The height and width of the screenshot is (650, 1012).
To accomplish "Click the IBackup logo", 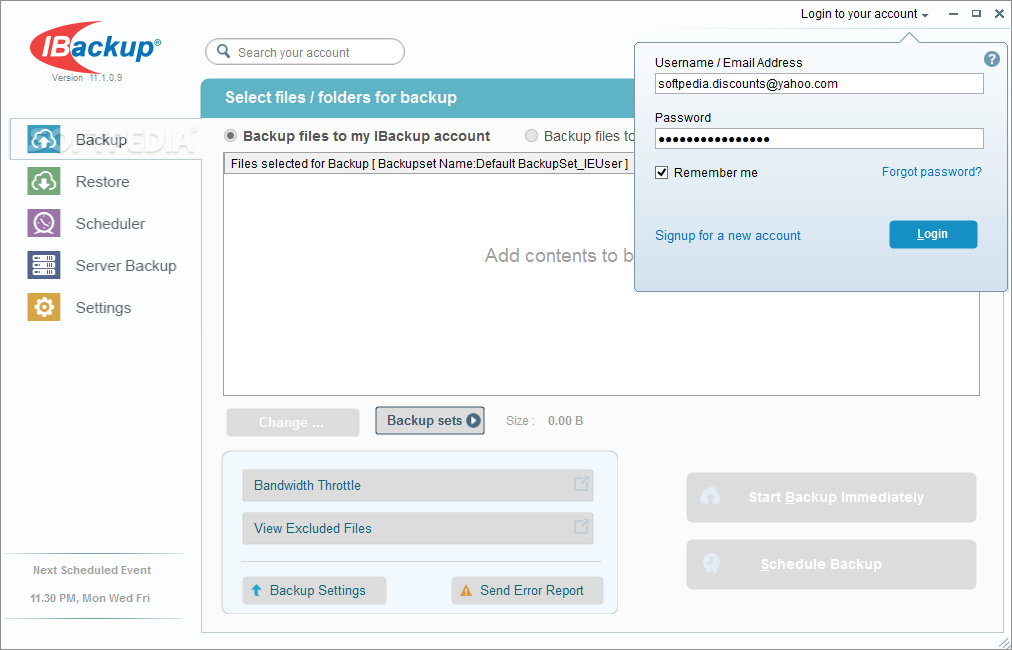I will [95, 48].
